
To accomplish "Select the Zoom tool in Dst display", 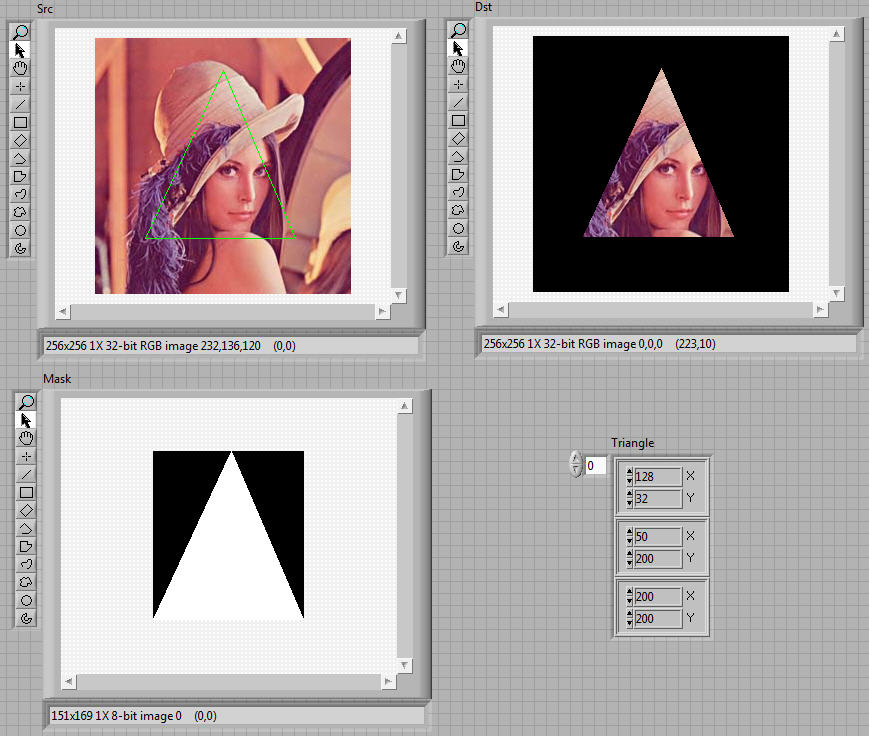I will pos(458,30).
